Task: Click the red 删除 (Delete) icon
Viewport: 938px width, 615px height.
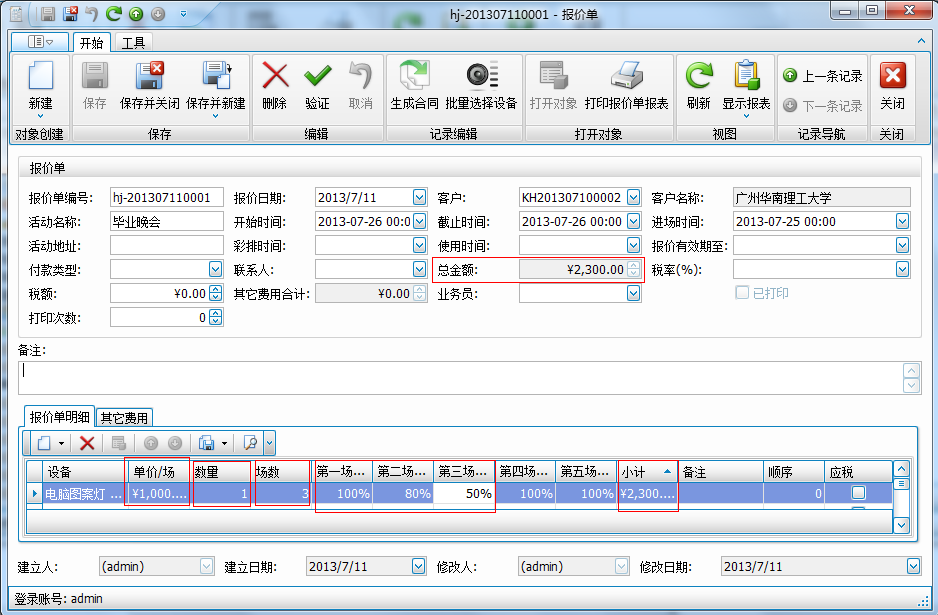Action: pyautogui.click(x=274, y=77)
